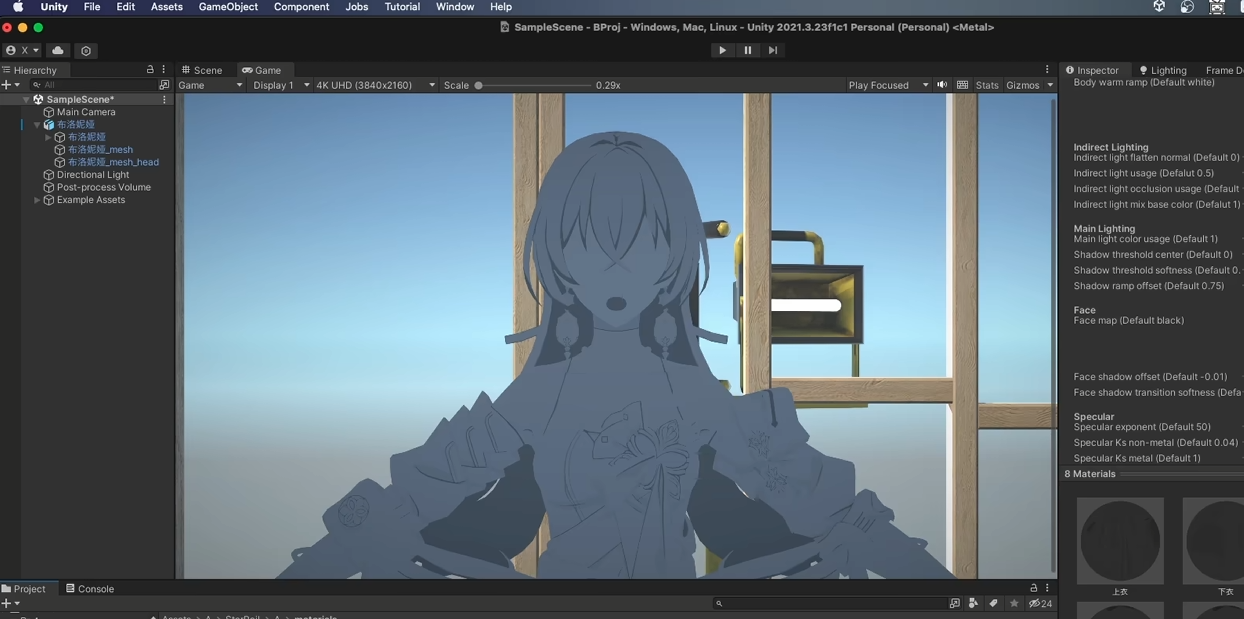
Task: Open the SampleScene options kebab menu
Action: click(165, 100)
